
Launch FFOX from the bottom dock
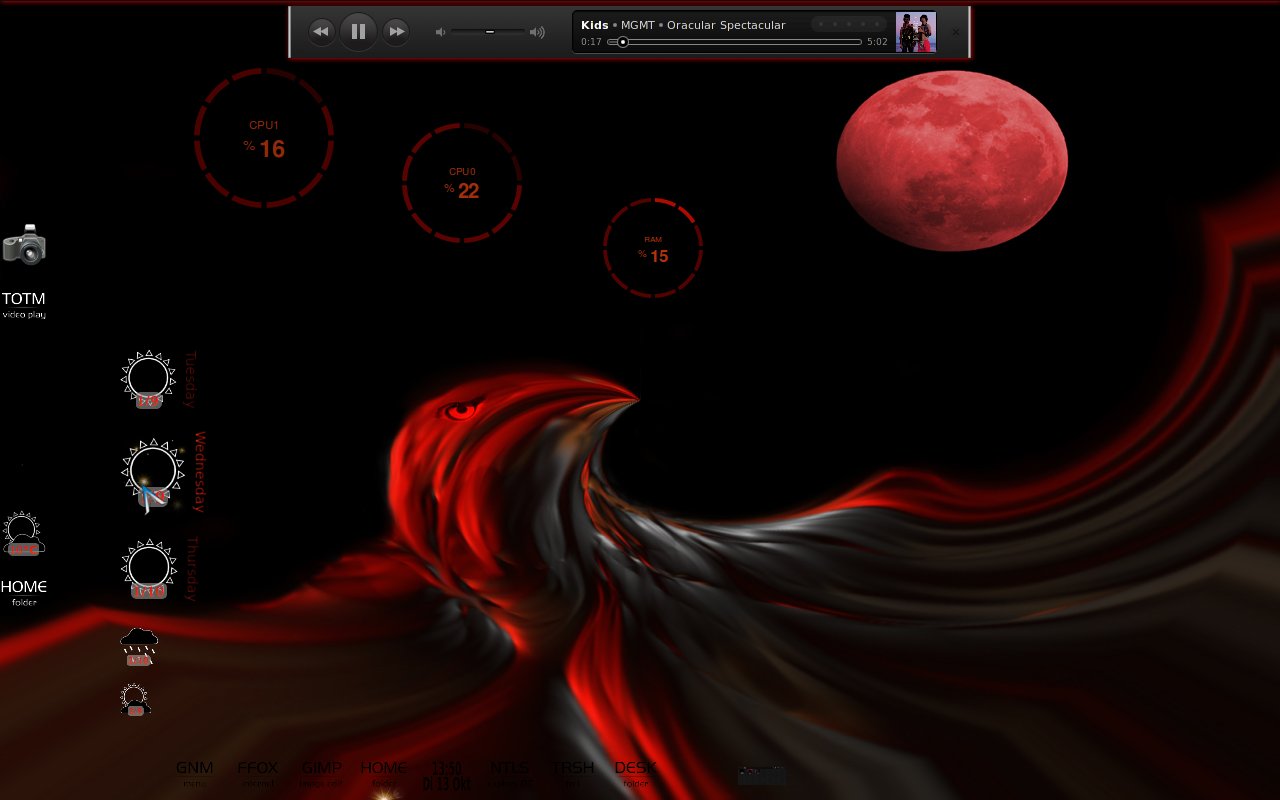click(x=258, y=773)
